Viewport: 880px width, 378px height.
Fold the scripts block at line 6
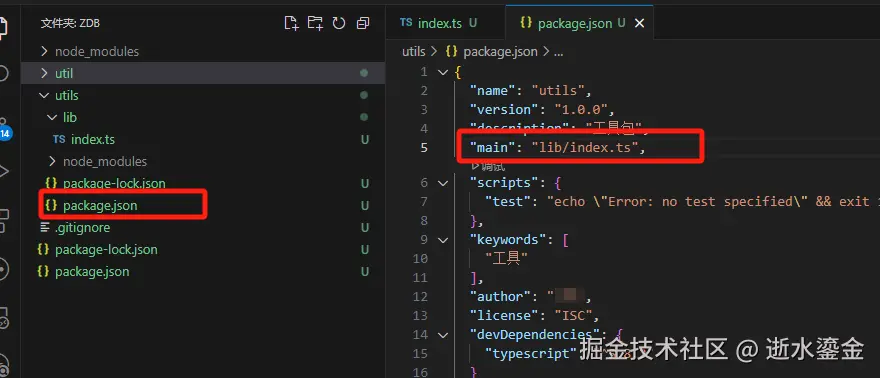443,183
